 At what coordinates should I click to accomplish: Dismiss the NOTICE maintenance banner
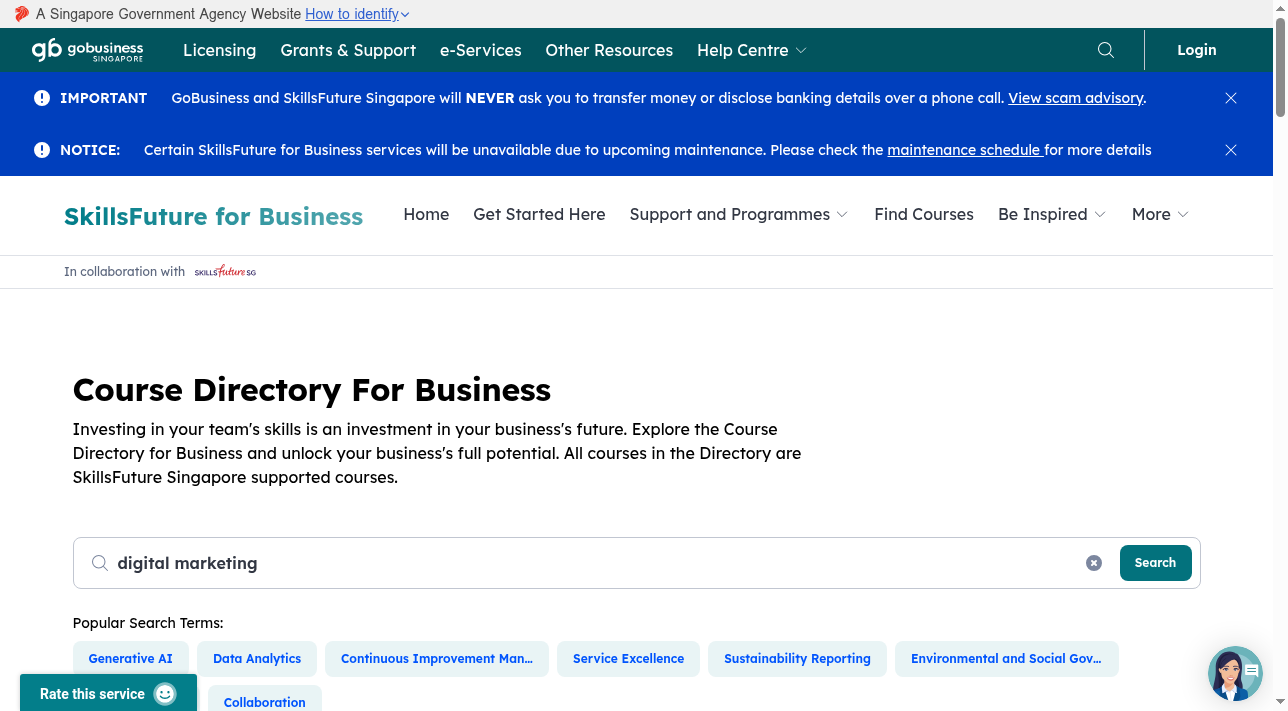[x=1231, y=150]
